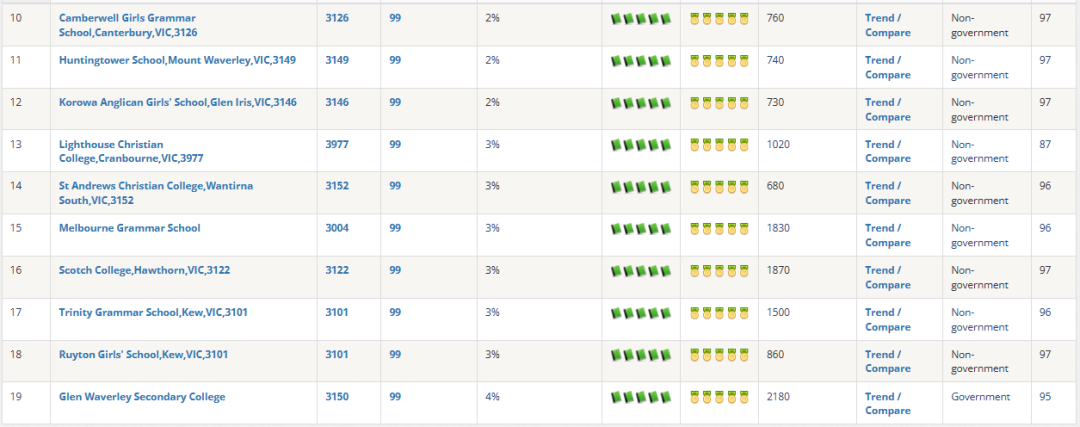Click postcode 3126 link

[x=337, y=18]
